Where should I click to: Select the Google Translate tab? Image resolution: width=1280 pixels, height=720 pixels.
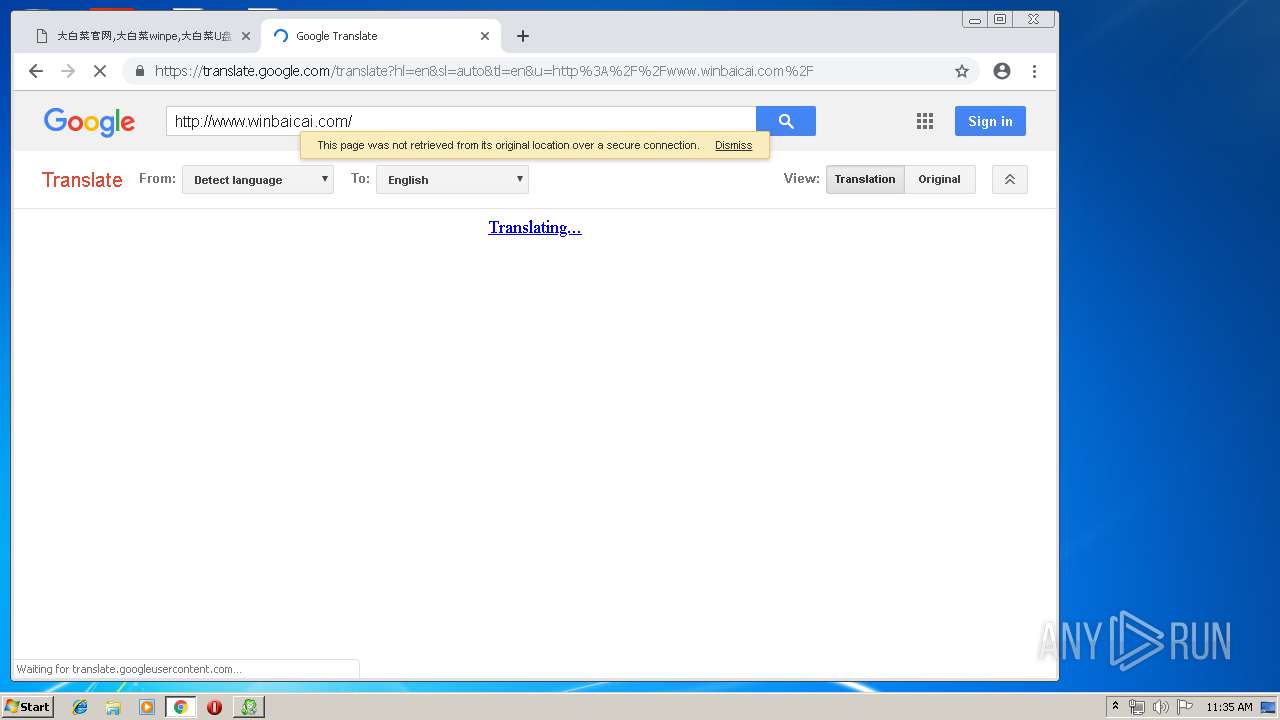click(380, 36)
